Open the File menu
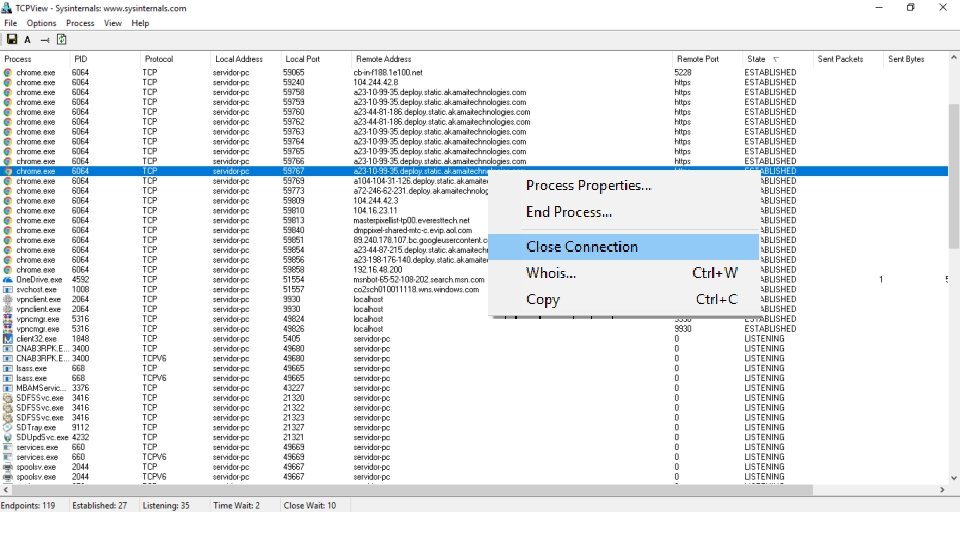Viewport: 960px width, 540px height. (10, 23)
